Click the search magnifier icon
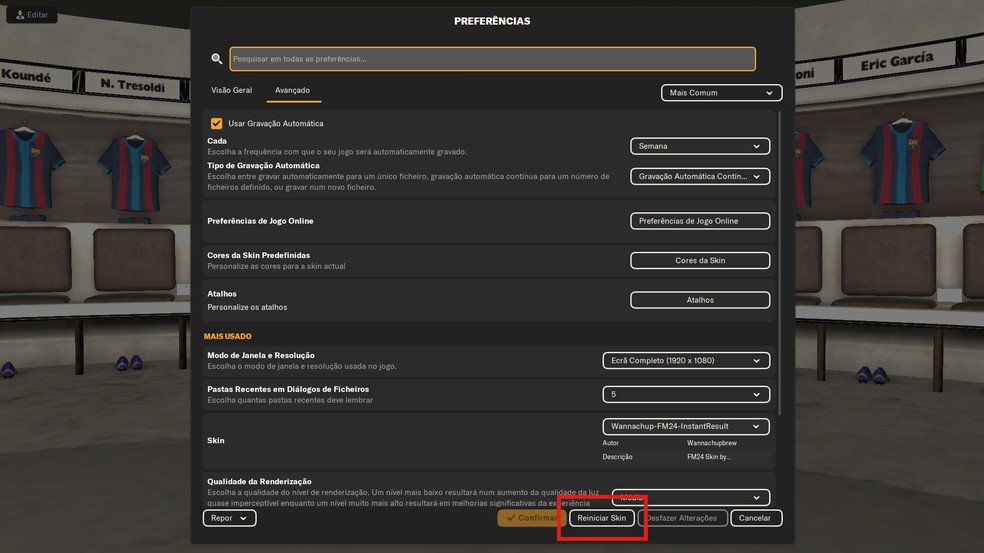 (x=217, y=58)
